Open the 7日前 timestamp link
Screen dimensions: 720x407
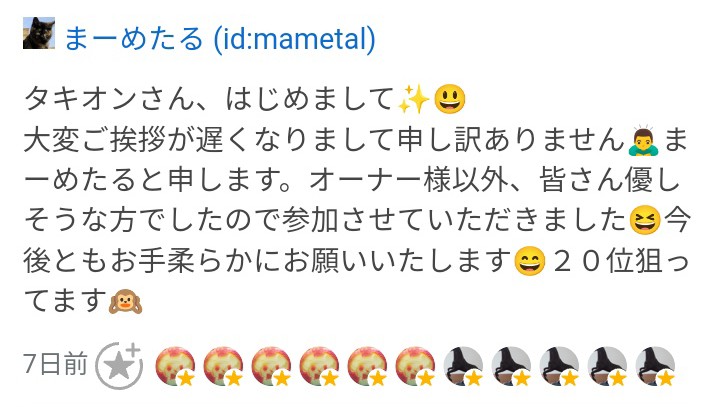[x=56, y=364]
